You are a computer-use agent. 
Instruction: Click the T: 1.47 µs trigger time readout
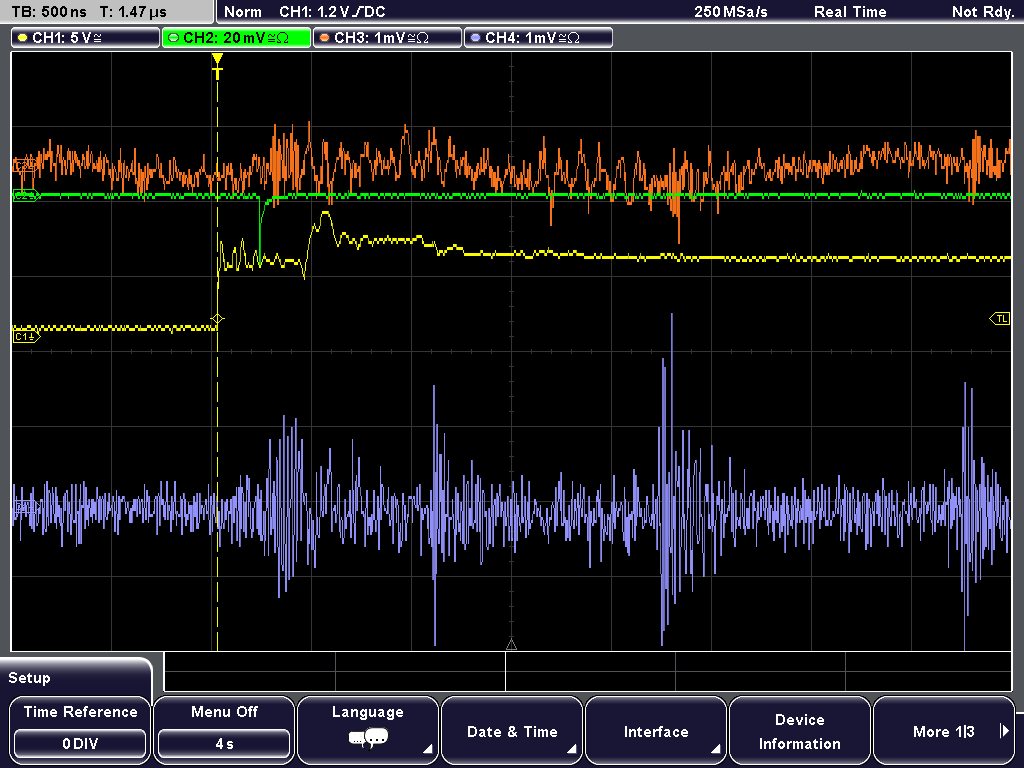coord(133,12)
